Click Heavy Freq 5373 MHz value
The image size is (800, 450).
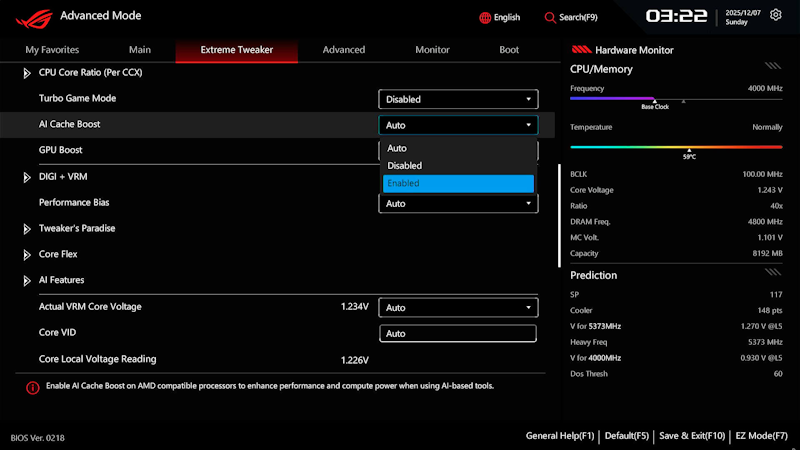(765, 342)
